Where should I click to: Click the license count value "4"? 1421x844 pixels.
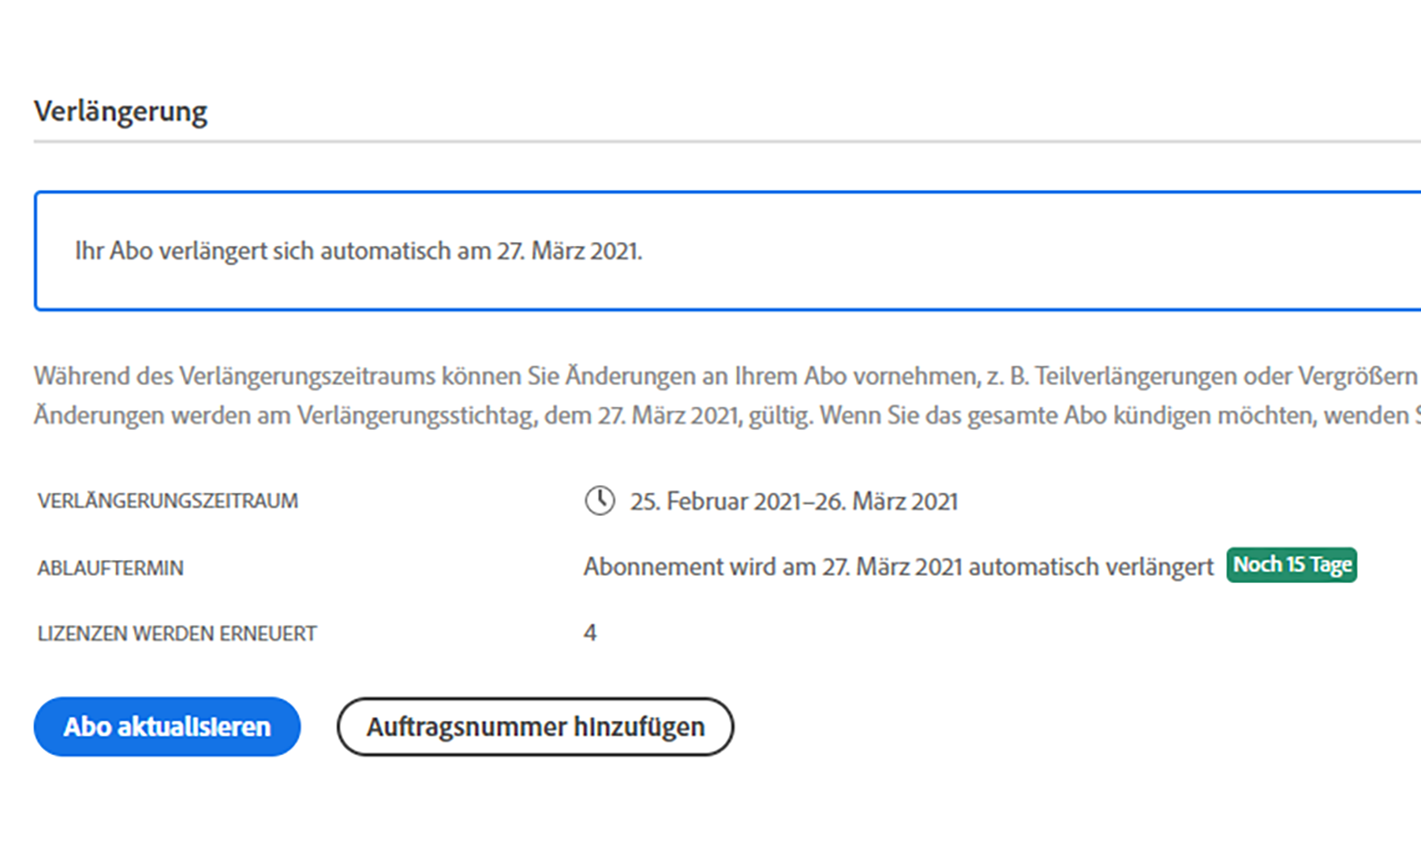click(590, 633)
